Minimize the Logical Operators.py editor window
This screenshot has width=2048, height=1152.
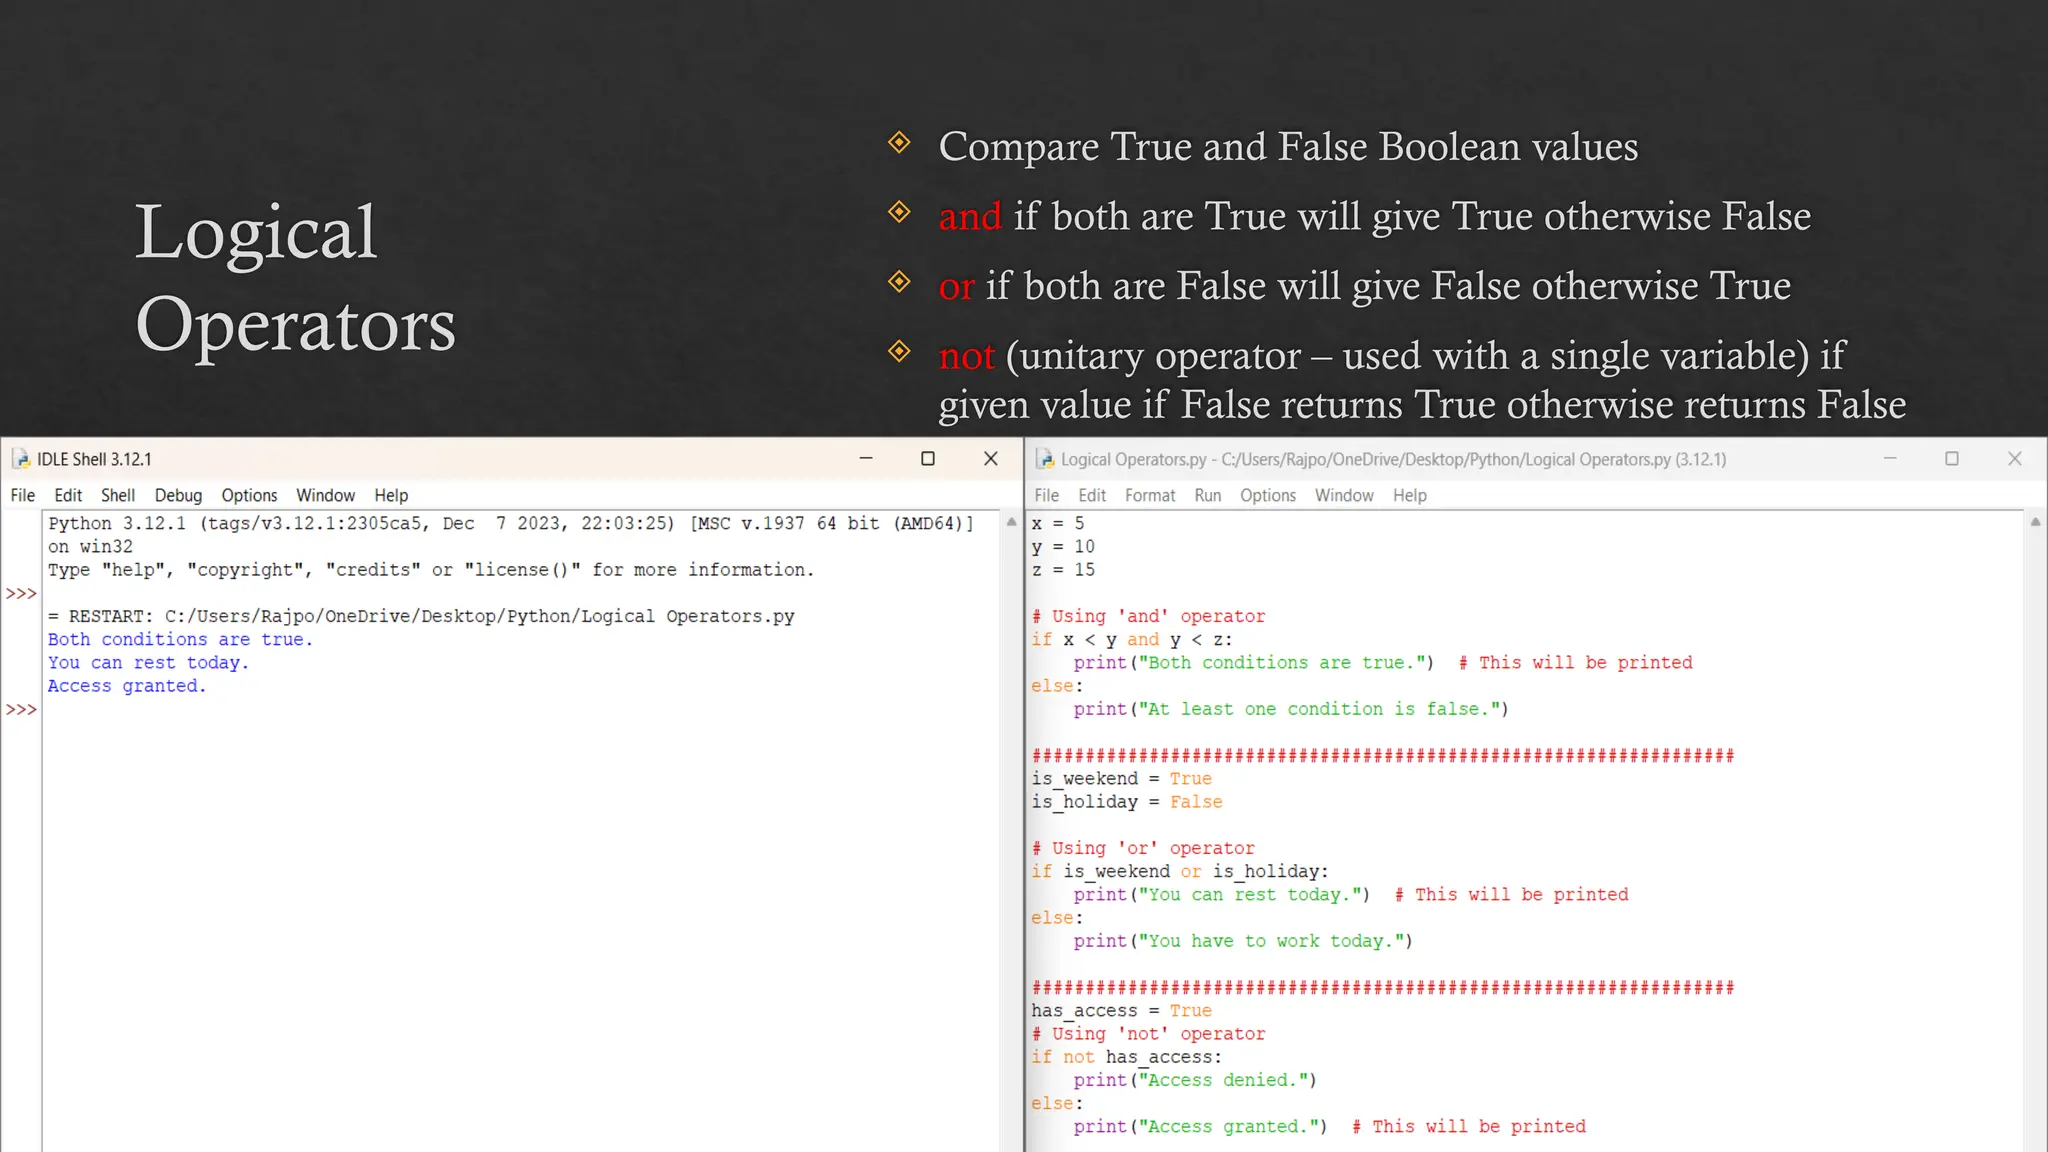point(1890,458)
